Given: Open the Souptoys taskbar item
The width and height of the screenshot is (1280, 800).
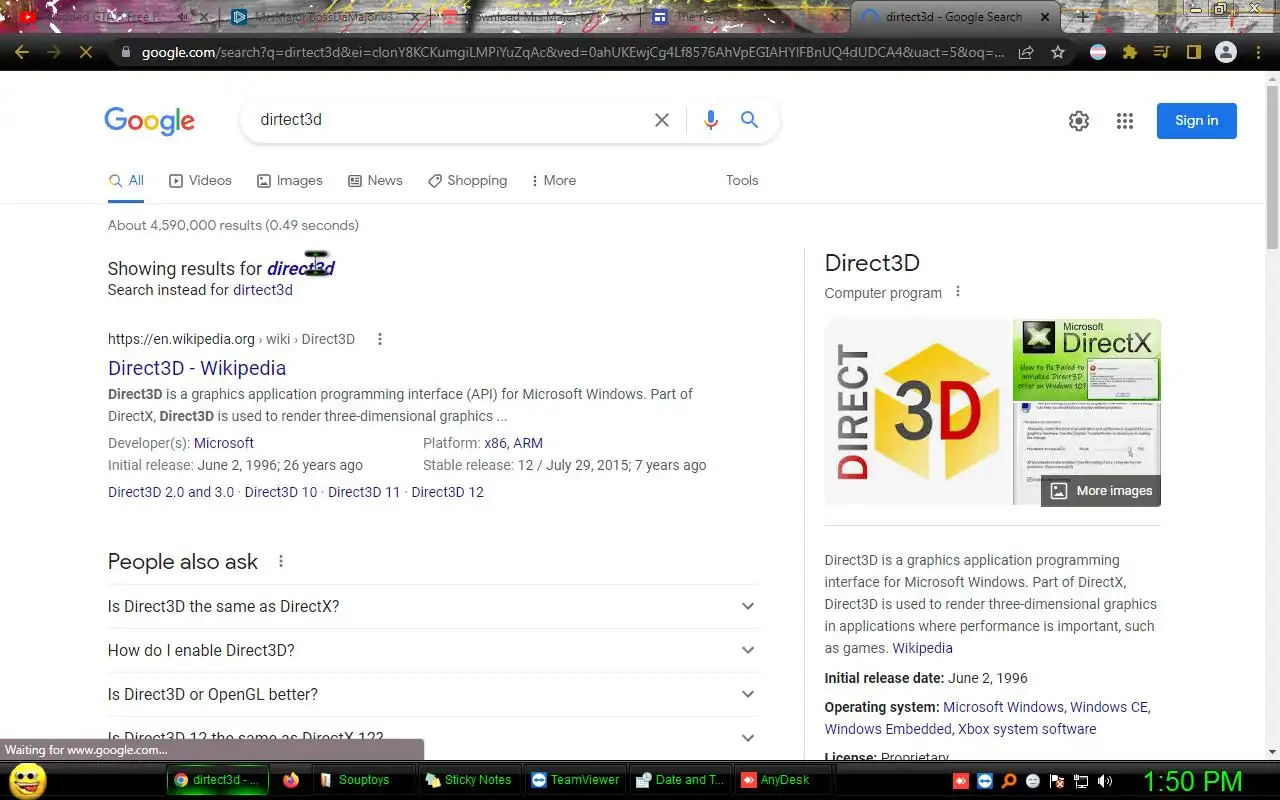Looking at the screenshot, I should 362,780.
